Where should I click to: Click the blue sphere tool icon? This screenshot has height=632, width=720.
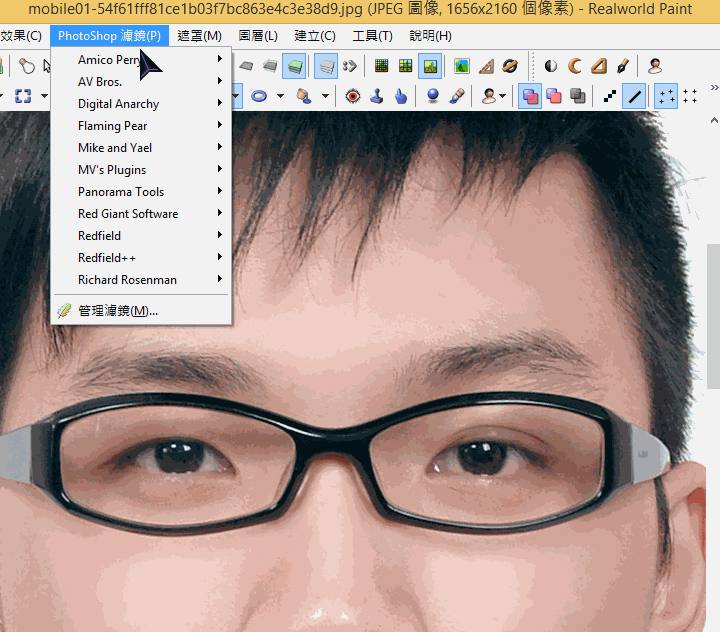tap(432, 96)
